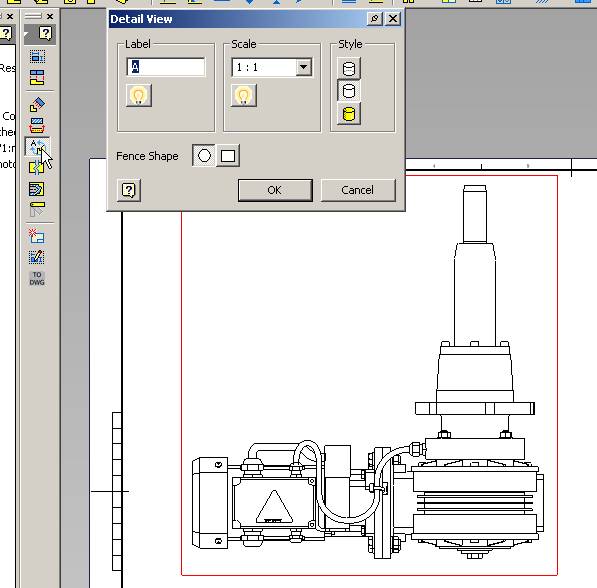Click the Draft View sketch icon
The height and width of the screenshot is (588, 597).
tap(37, 257)
